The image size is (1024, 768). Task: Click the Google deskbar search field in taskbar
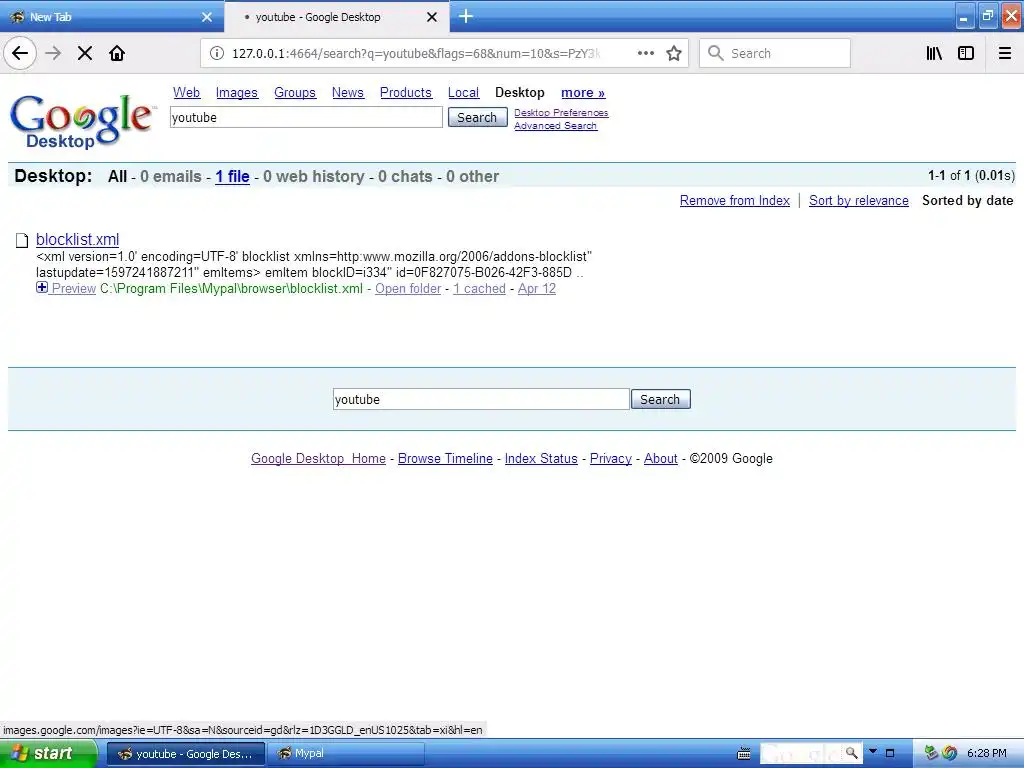tap(802, 754)
